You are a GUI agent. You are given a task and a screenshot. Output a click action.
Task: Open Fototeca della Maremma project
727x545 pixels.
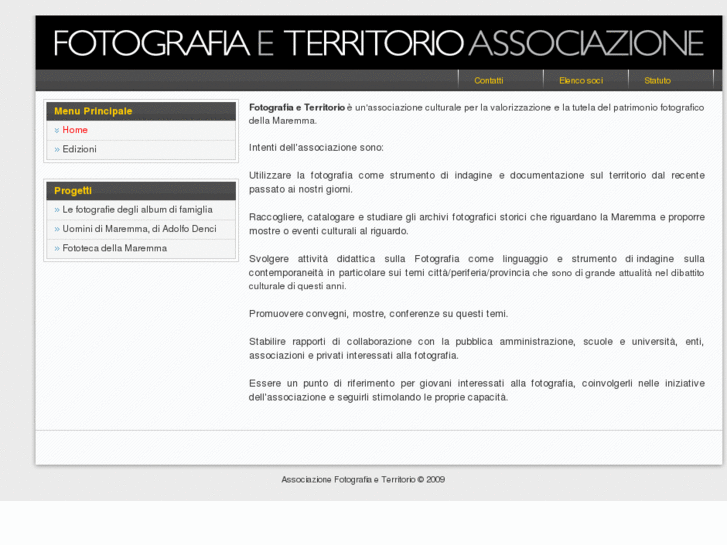click(x=115, y=249)
